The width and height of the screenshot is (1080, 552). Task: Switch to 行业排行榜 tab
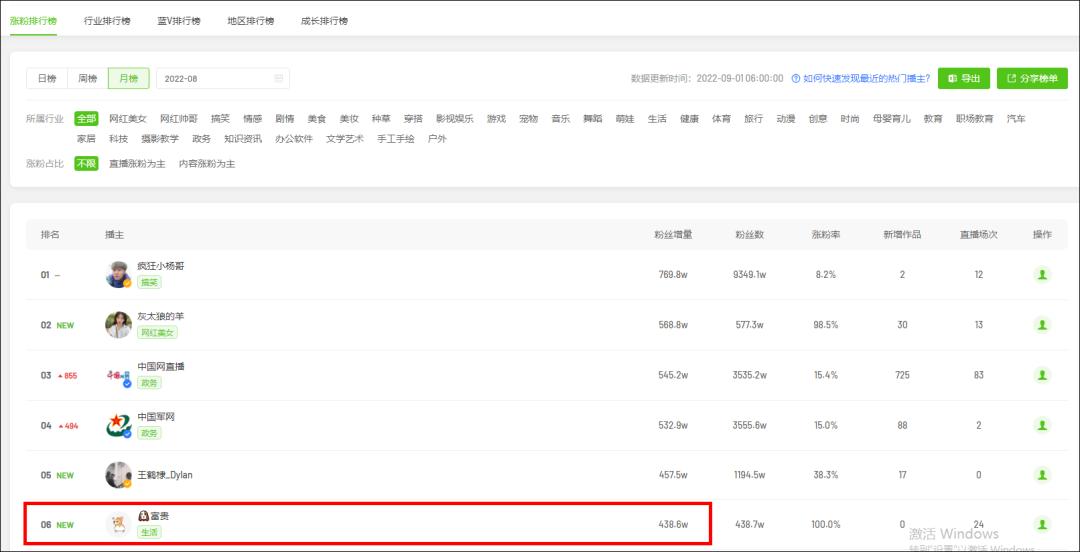point(107,21)
